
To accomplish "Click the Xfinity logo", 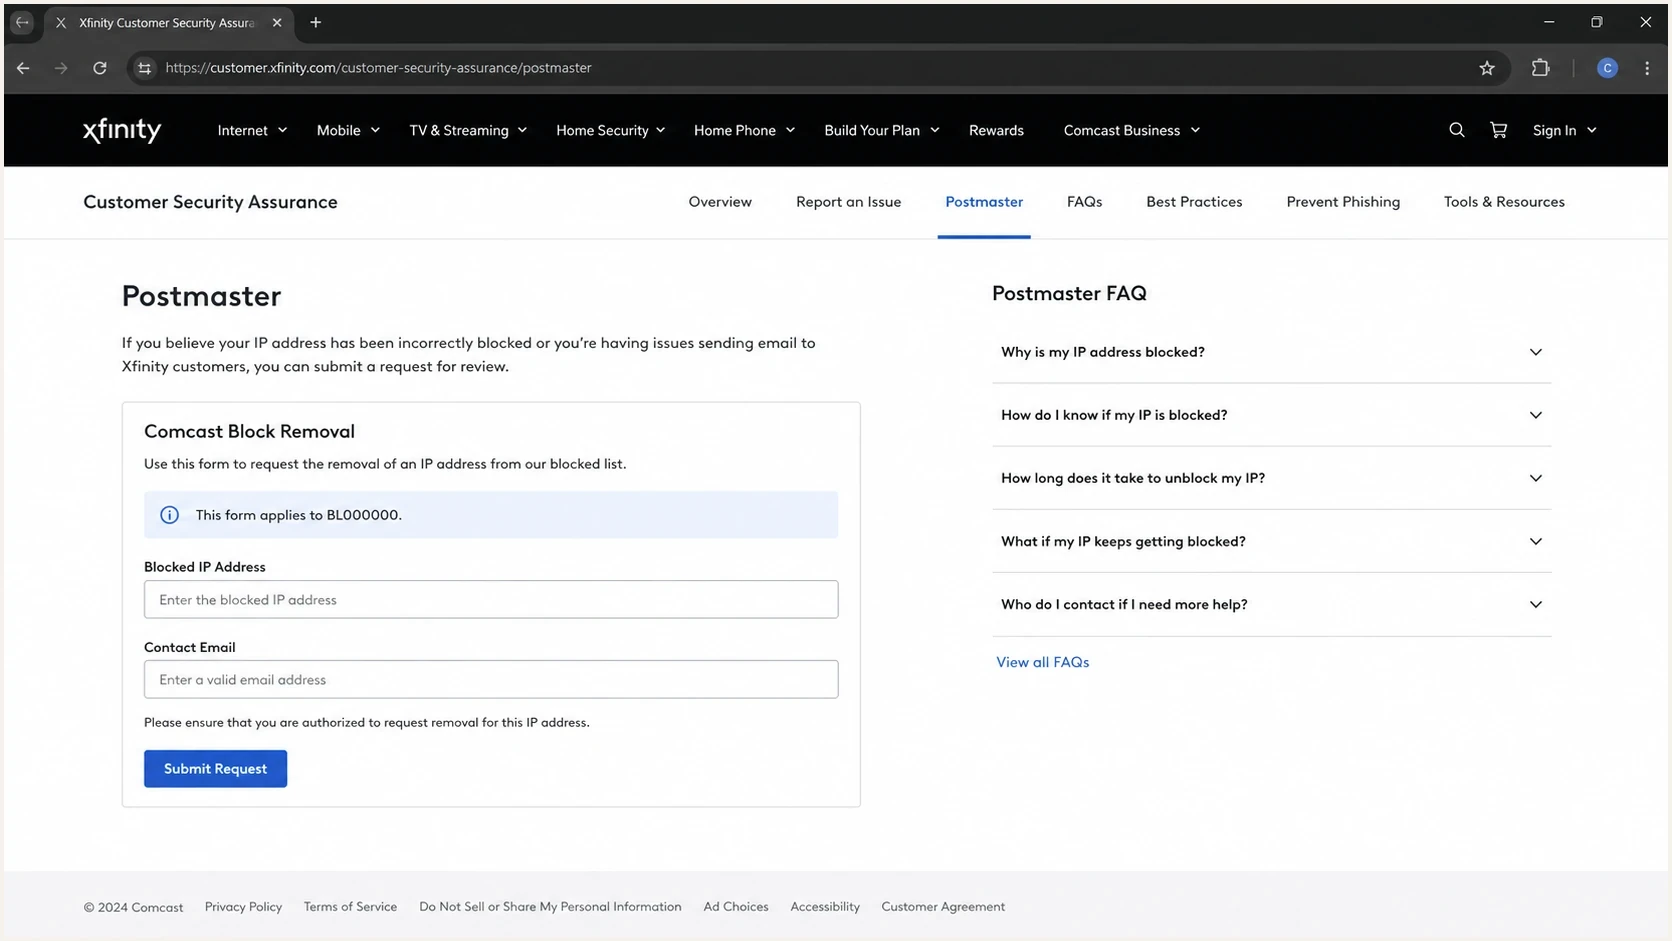I will point(122,130).
